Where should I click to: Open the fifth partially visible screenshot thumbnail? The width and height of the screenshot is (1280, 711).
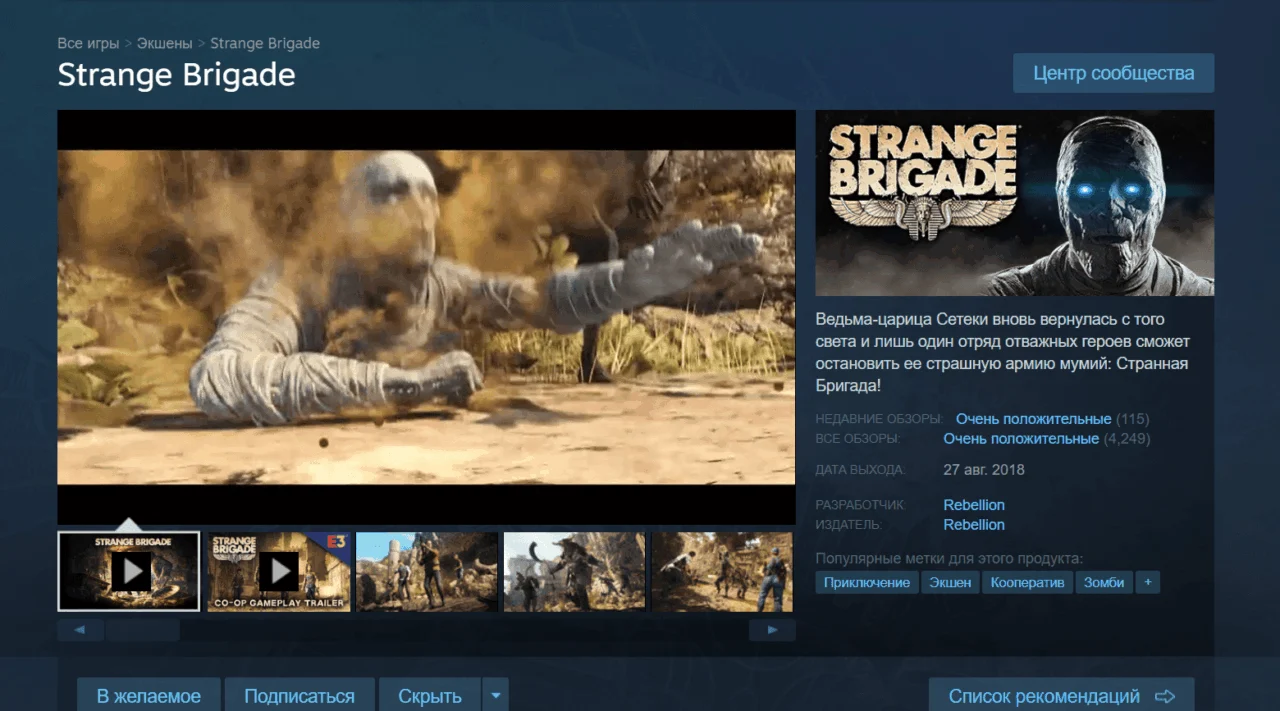tap(722, 571)
